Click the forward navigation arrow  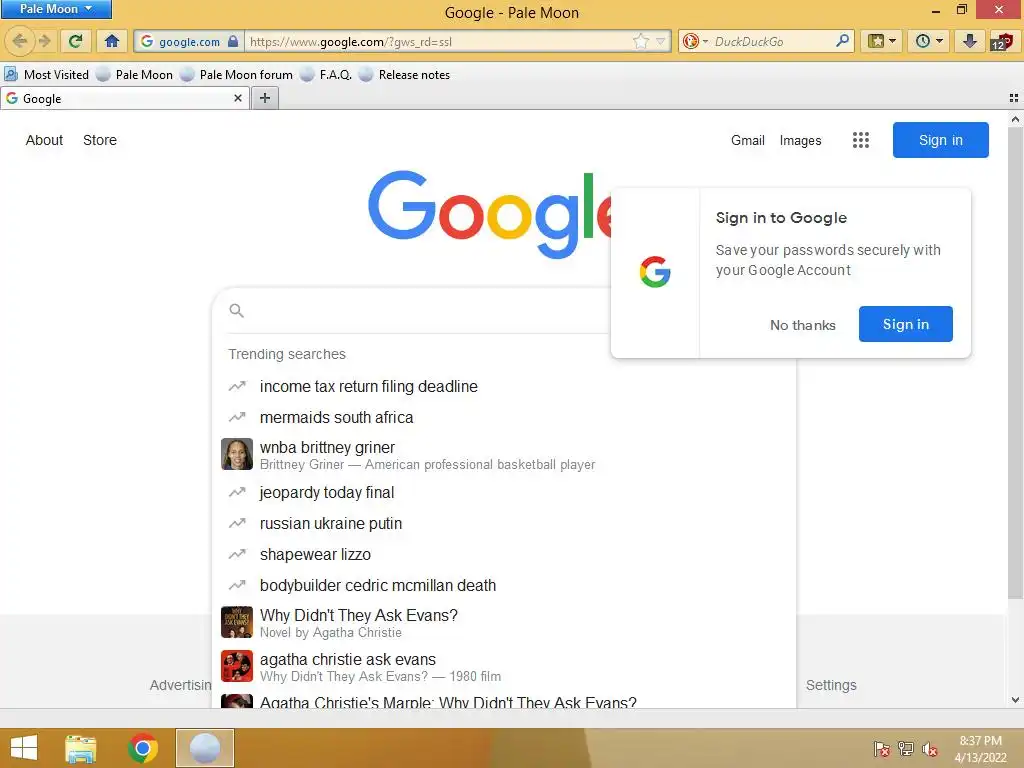coord(44,42)
